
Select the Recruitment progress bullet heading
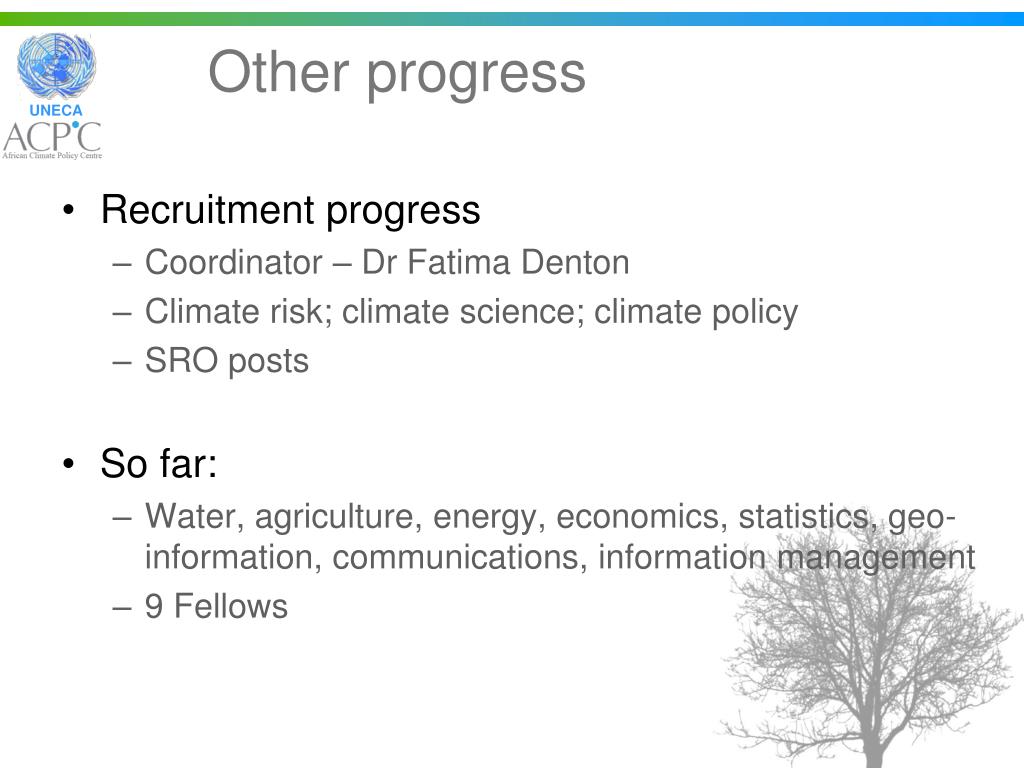pos(291,210)
